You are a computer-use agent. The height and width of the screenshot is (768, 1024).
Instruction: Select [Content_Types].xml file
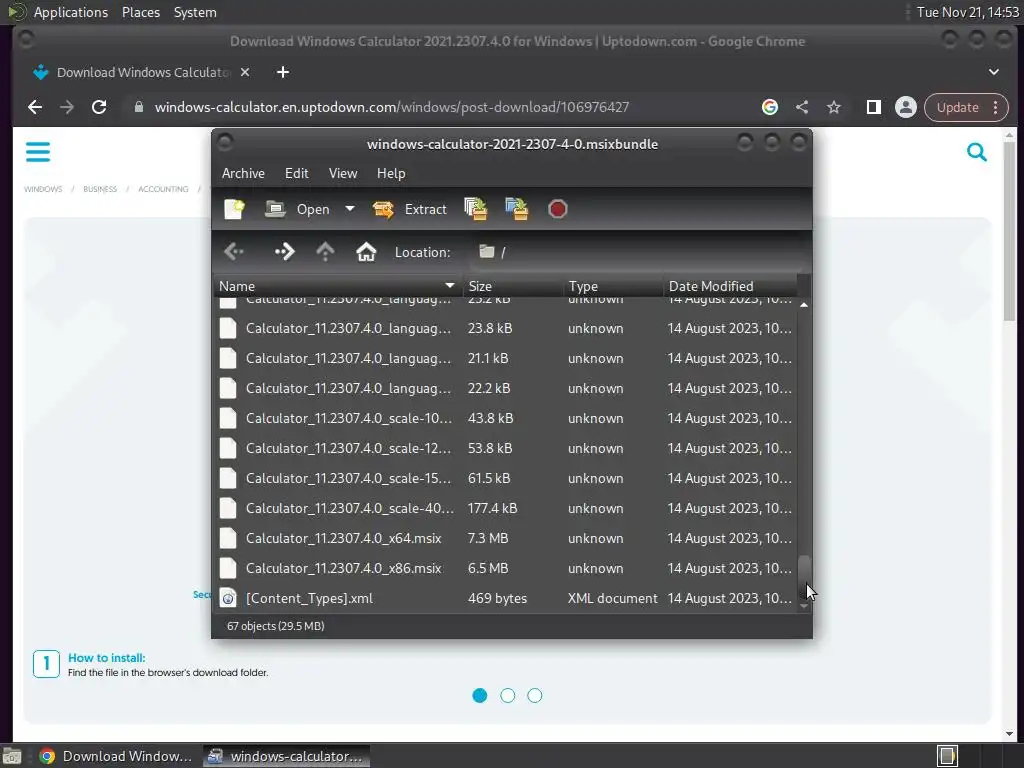point(505,598)
